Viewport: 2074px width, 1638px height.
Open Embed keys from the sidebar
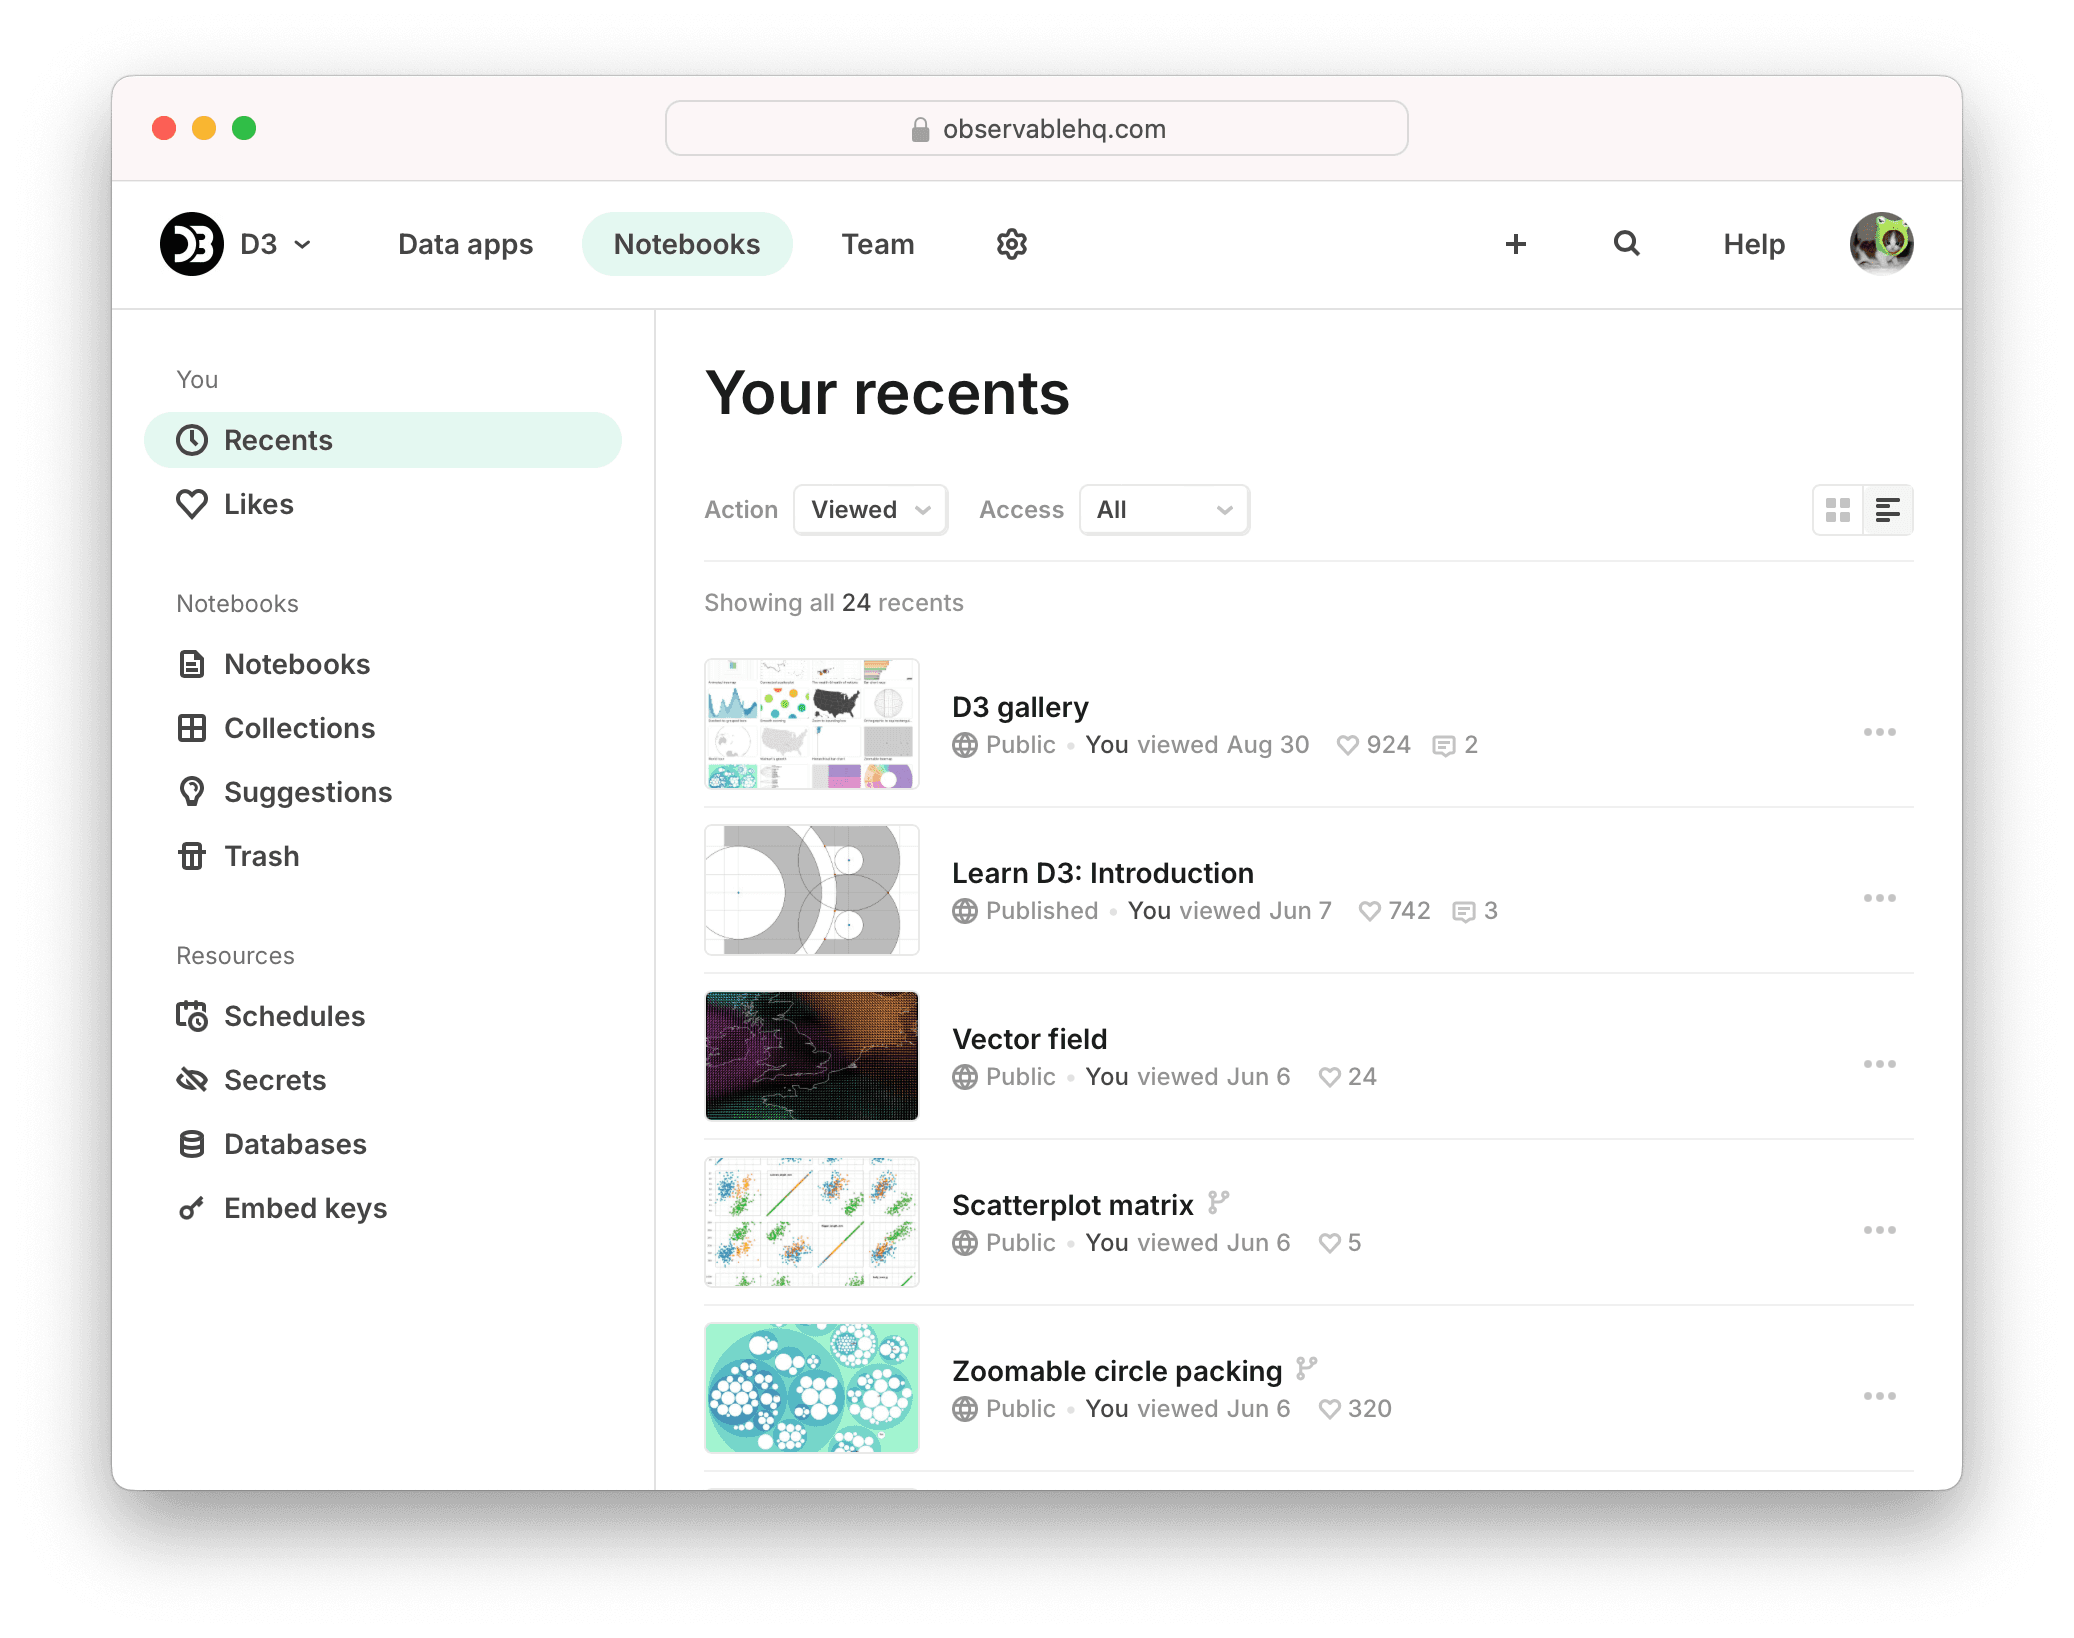point(193,1208)
